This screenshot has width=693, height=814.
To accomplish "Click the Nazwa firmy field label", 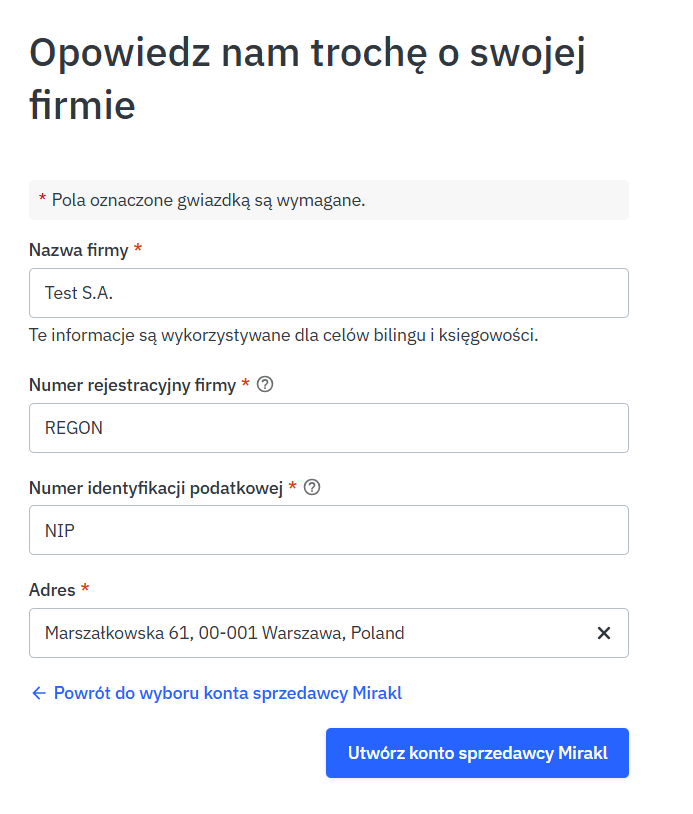I will (78, 250).
